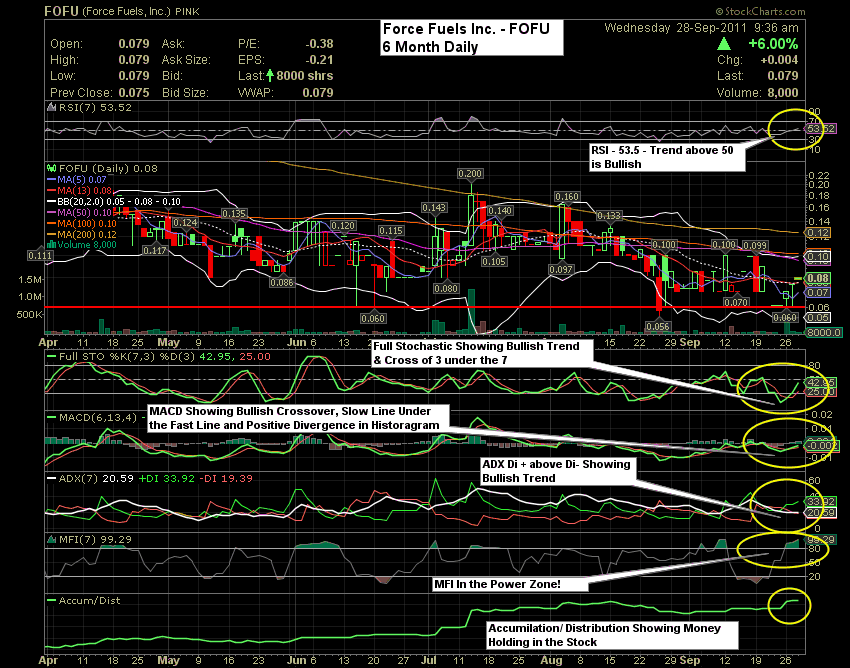Click the FOFU ticker symbol in header
Image resolution: width=850 pixels, height=668 pixels.
coord(61,11)
